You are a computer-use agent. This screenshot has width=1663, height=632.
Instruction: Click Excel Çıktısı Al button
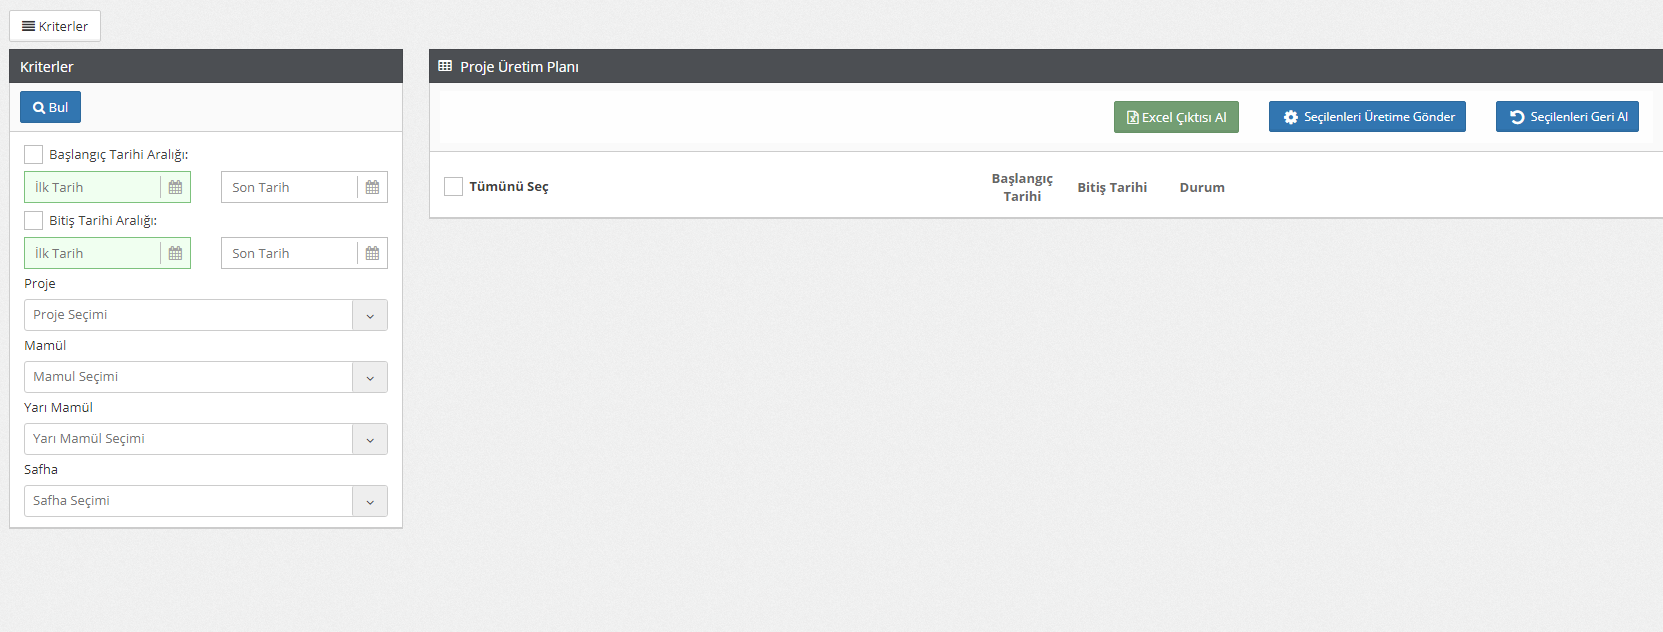click(1176, 117)
